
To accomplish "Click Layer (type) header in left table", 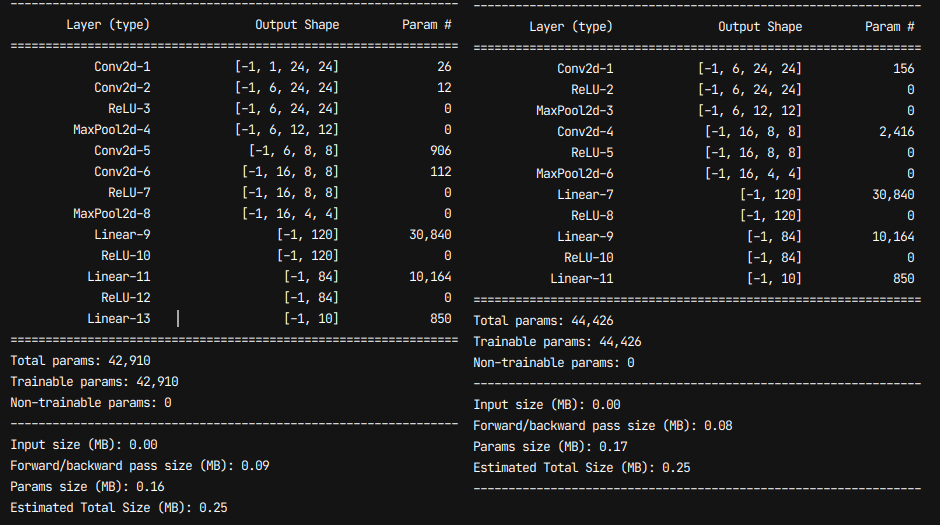I will click(x=108, y=25).
